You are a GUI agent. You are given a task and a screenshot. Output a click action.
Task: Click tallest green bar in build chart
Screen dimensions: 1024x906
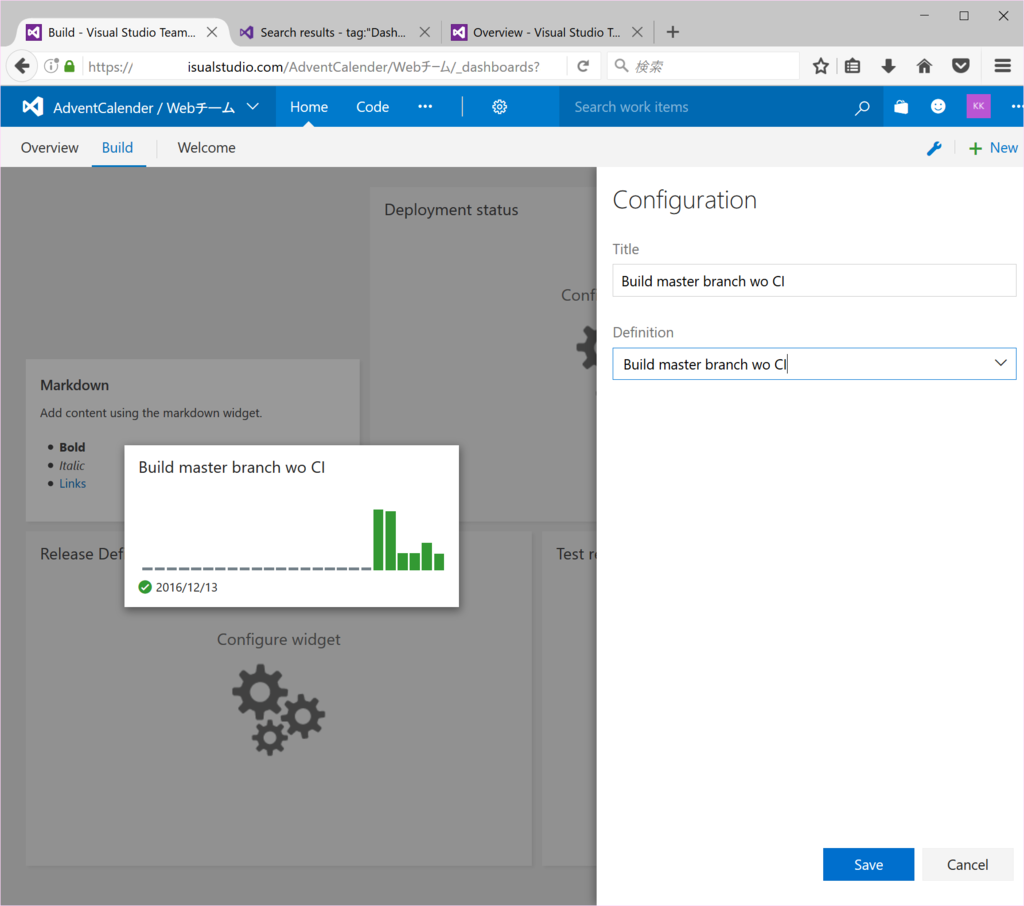[x=378, y=540]
